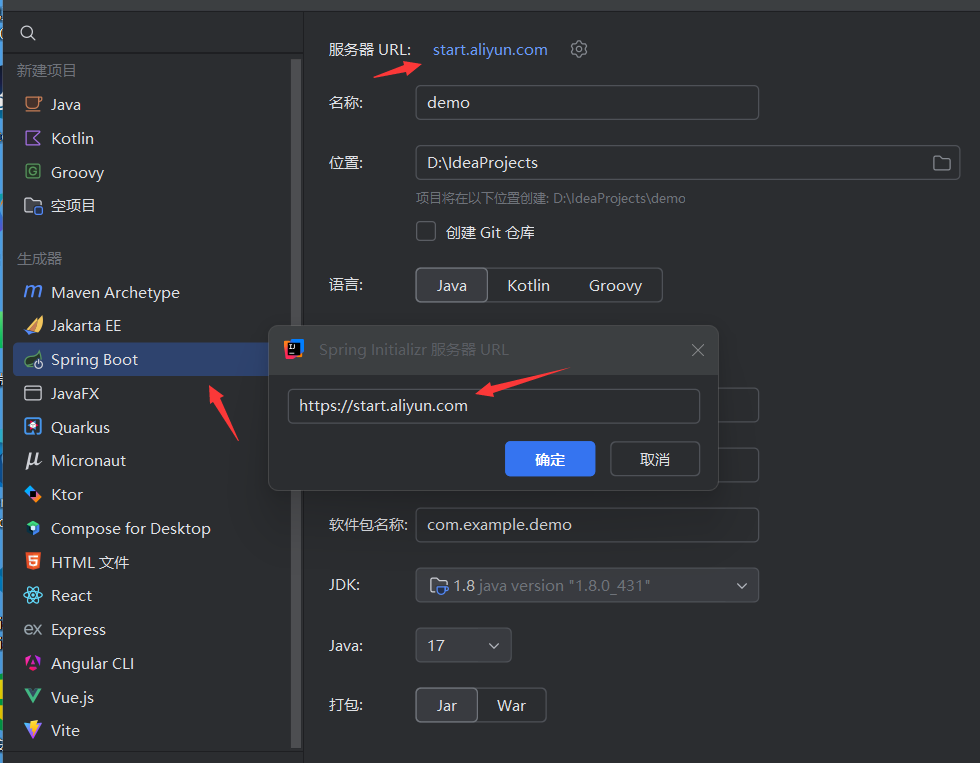Select Jar packaging option
980x763 pixels.
(446, 705)
